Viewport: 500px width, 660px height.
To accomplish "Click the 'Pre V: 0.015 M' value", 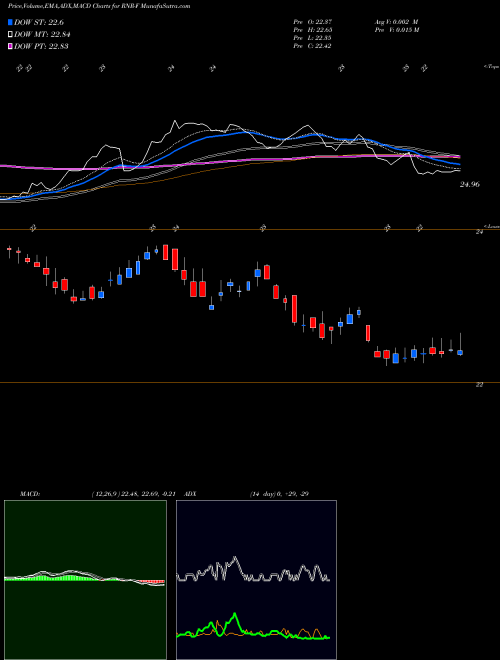I will tap(398, 30).
